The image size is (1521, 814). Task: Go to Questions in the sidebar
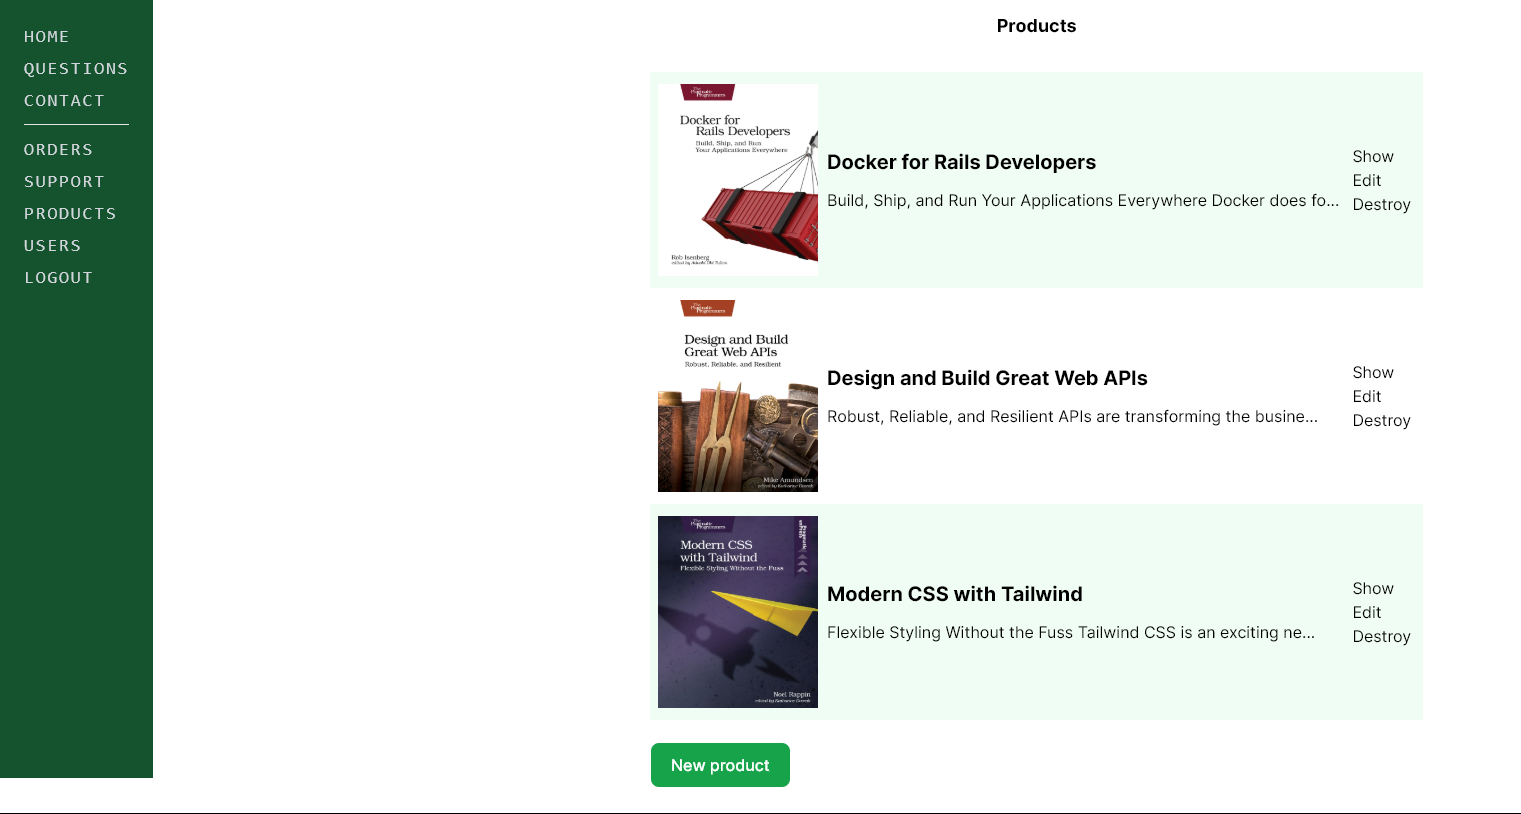coord(76,69)
